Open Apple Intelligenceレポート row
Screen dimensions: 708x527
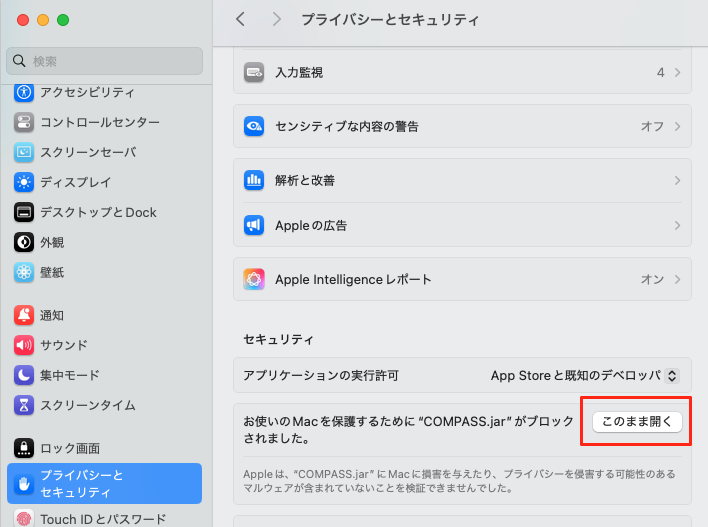point(462,279)
